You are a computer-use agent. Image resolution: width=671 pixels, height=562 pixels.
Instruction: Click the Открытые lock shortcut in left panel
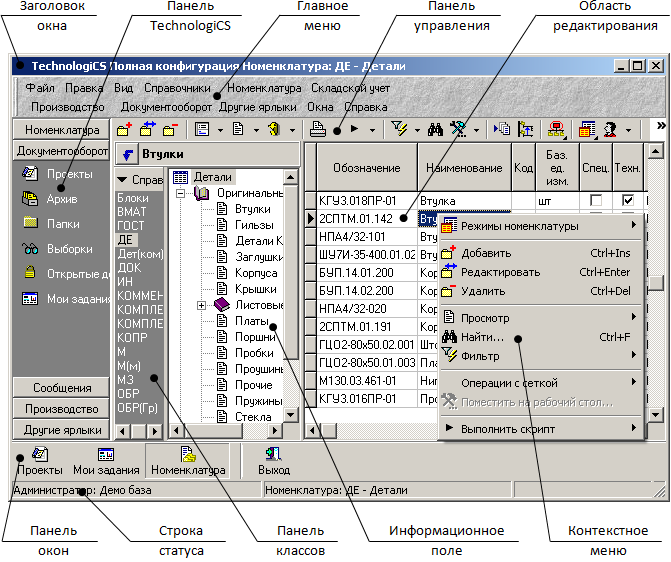pos(65,274)
